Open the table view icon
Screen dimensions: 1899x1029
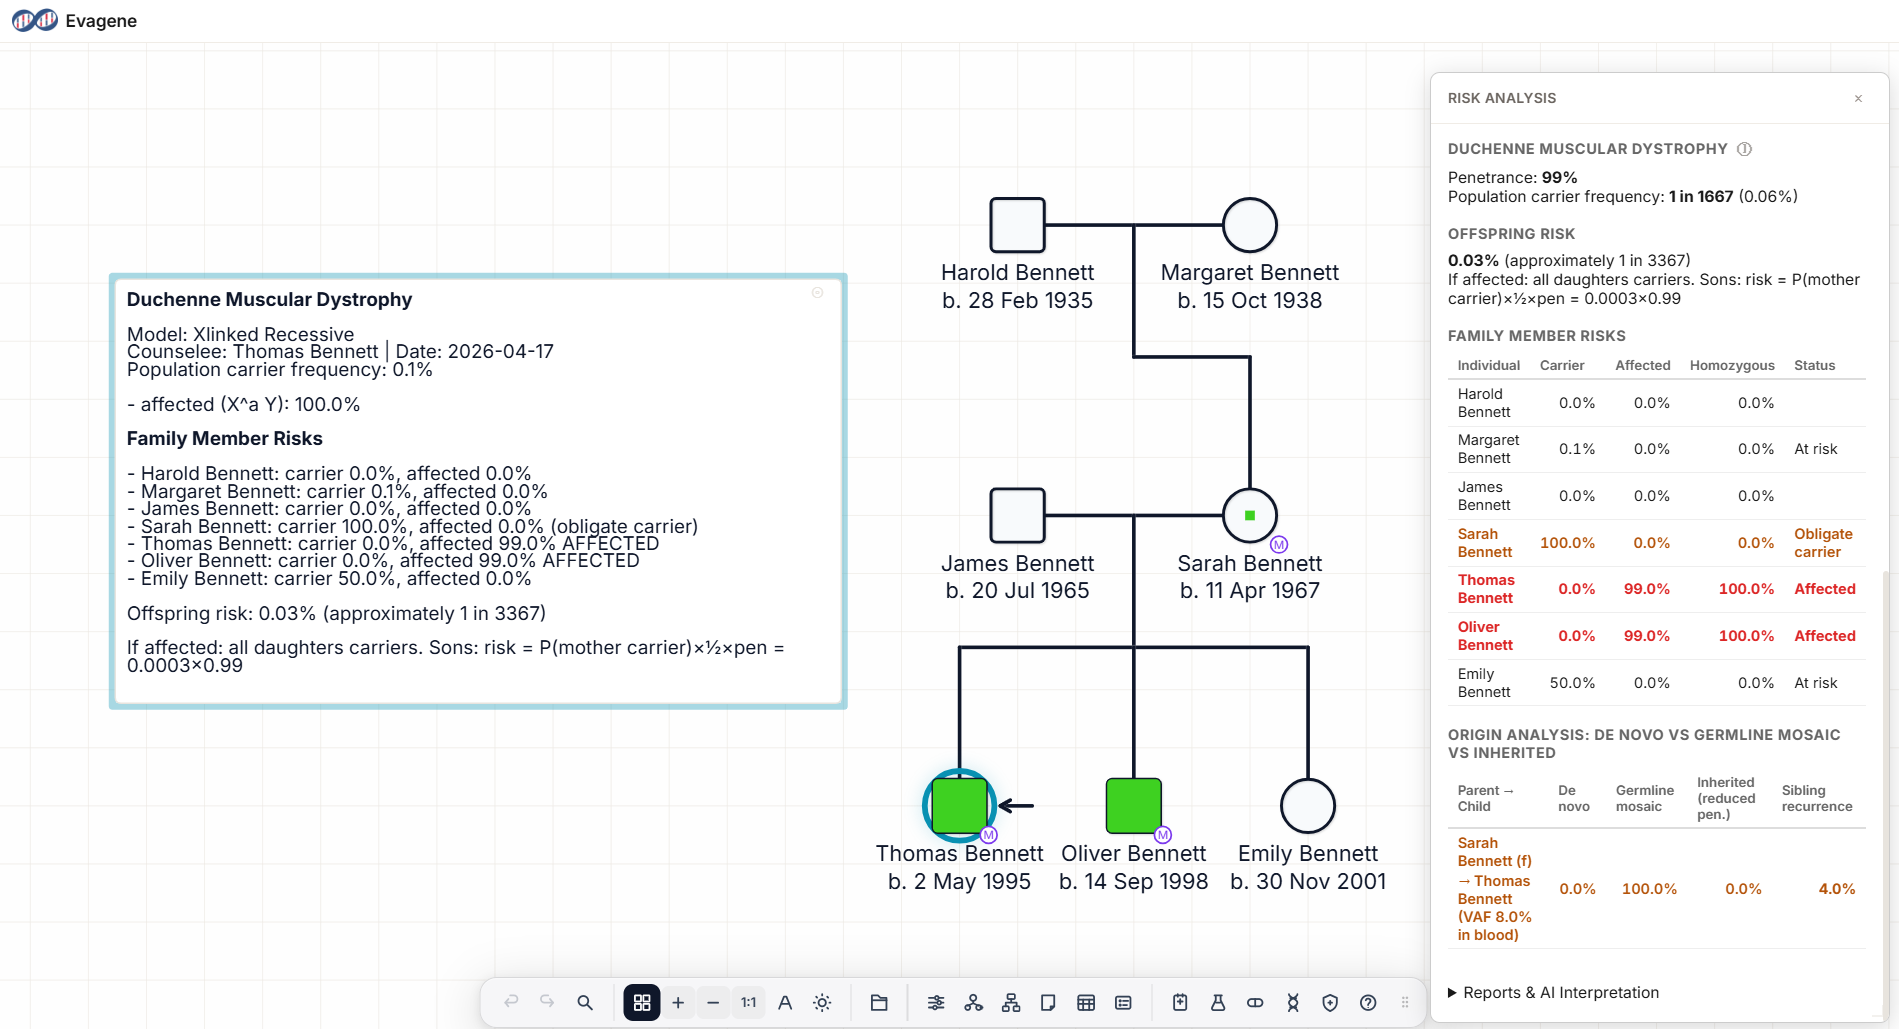tap(1086, 1002)
